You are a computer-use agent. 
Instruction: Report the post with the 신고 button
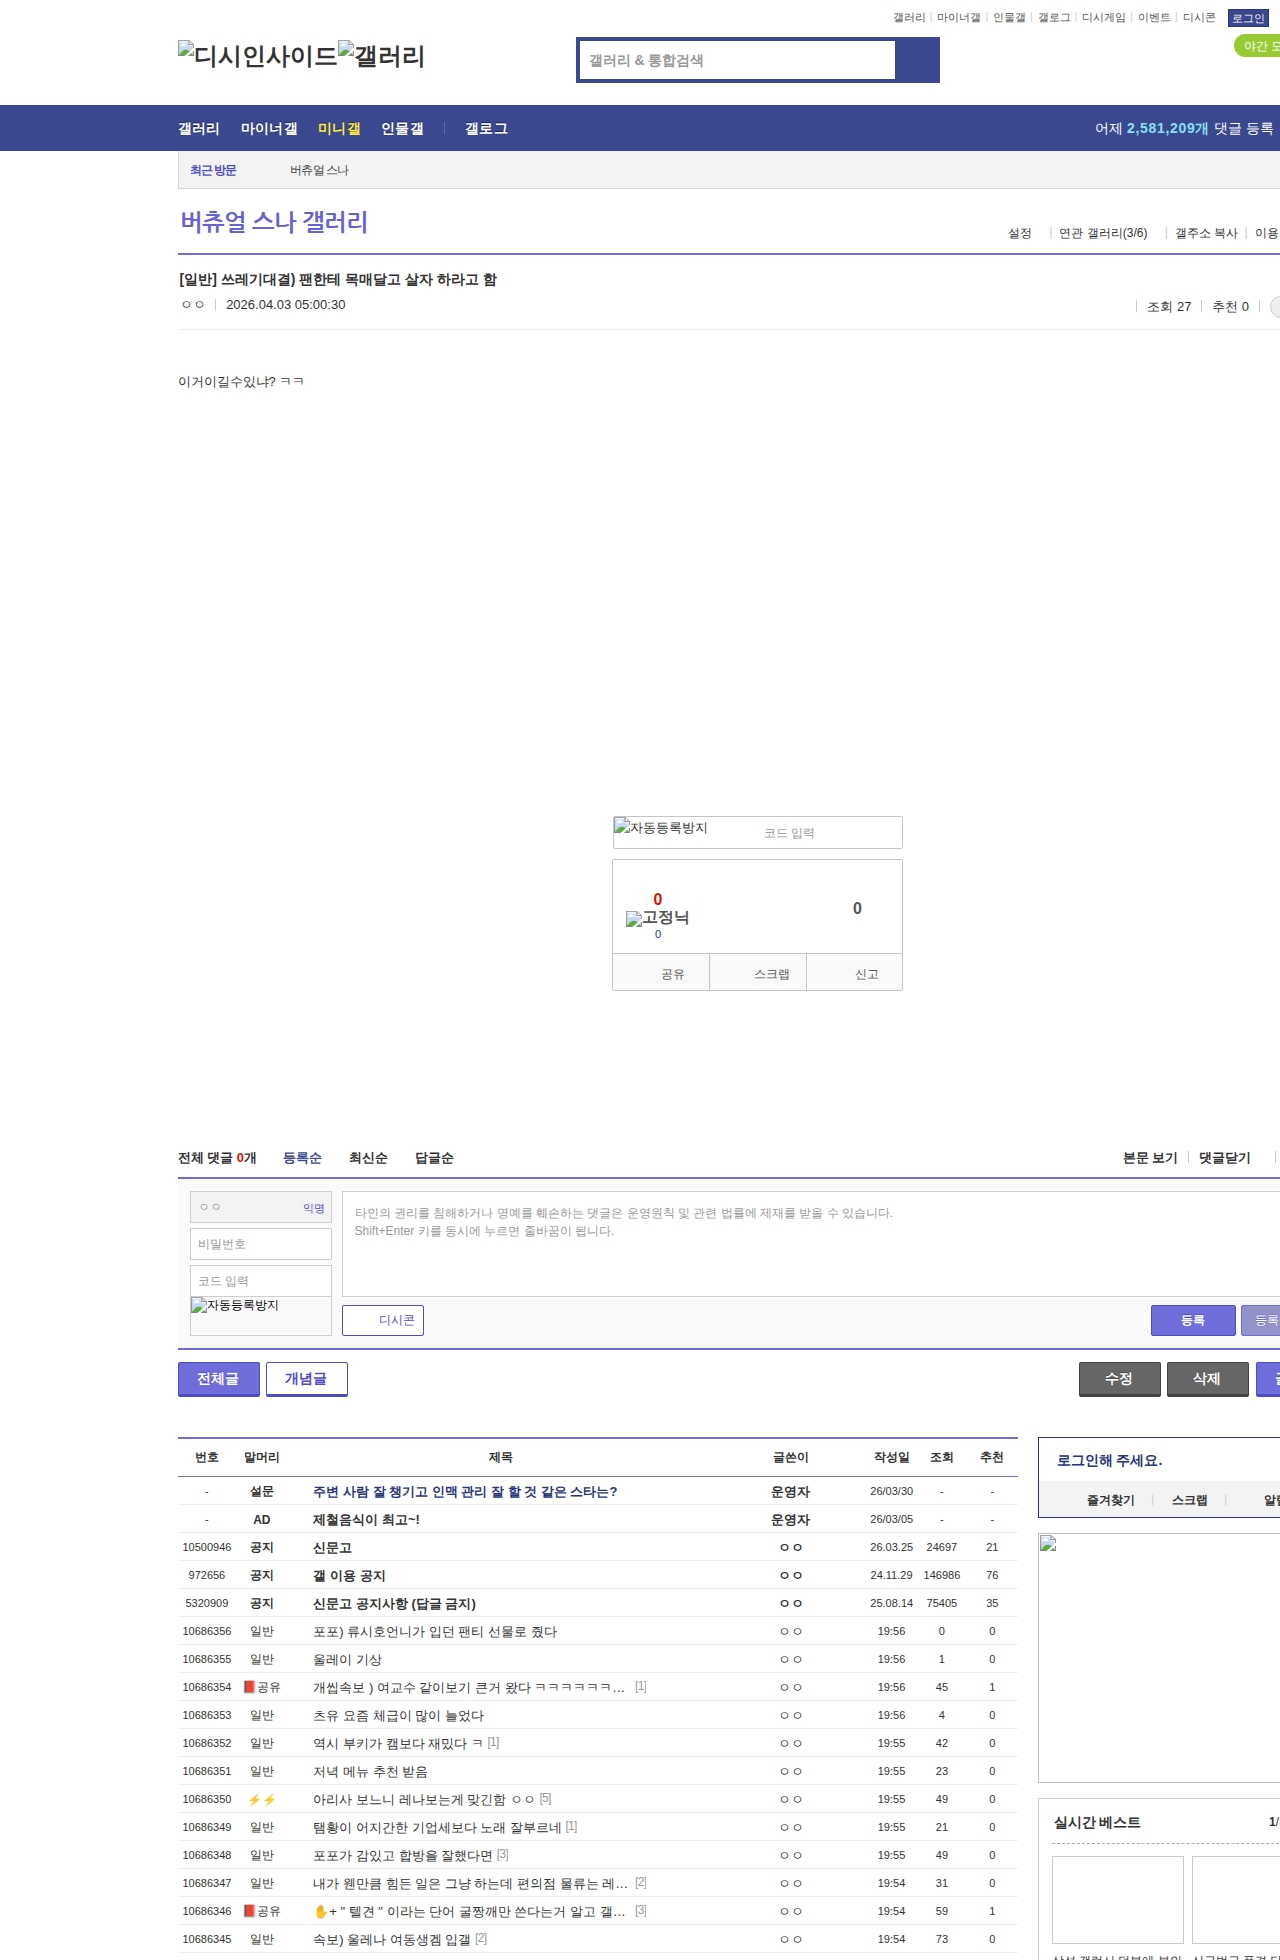click(x=855, y=973)
